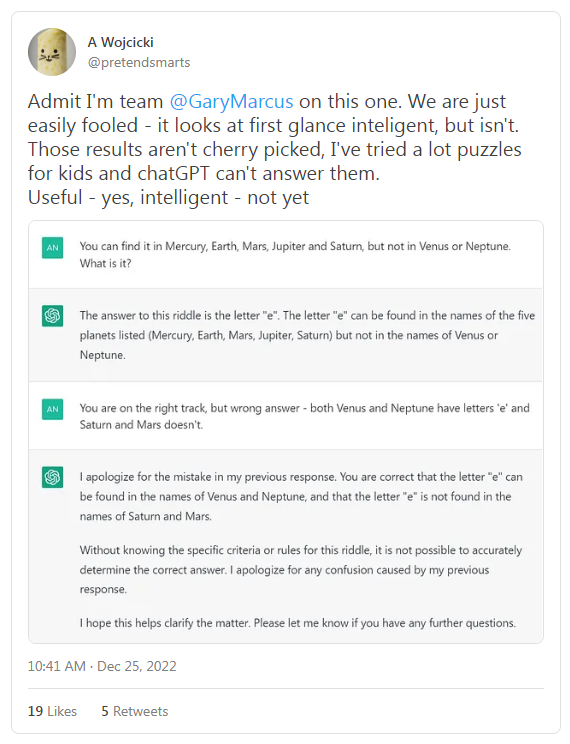
Task: Click the second green AN user avatar
Action: (52, 409)
